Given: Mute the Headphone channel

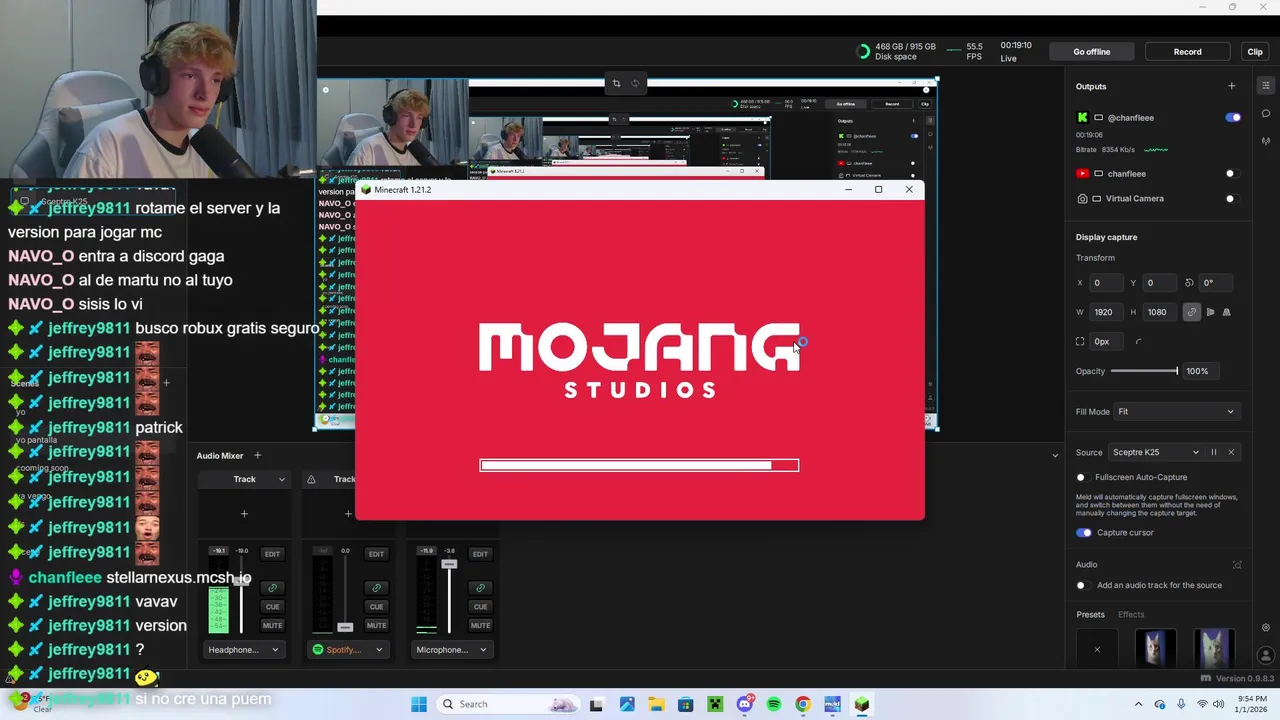Looking at the screenshot, I should tap(272, 626).
